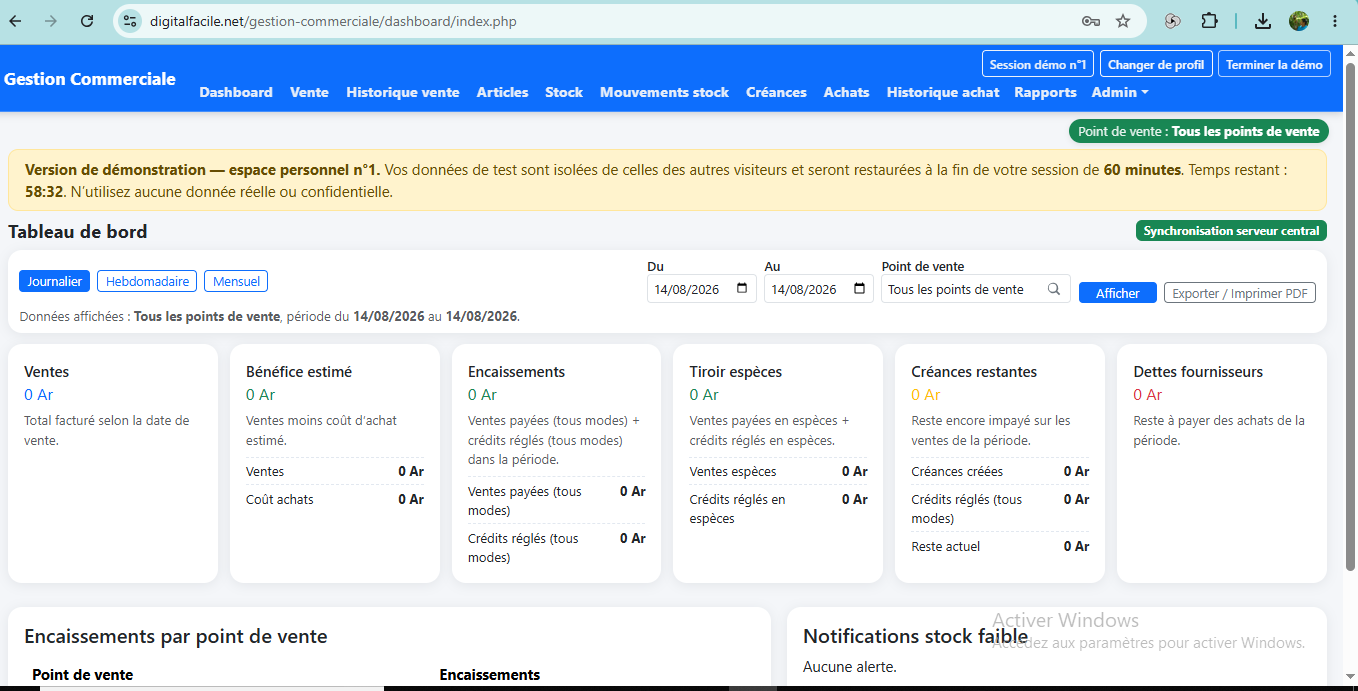Go to the Mouvements stock page
This screenshot has width=1358, height=691.
click(664, 92)
